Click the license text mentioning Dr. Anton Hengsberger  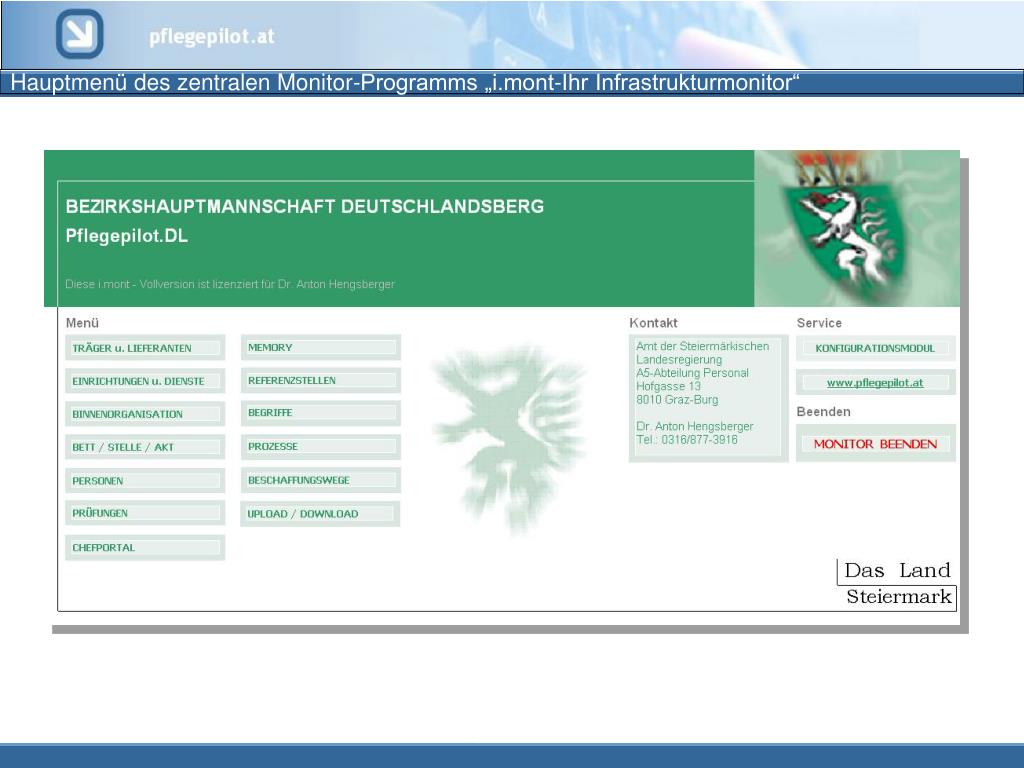point(230,284)
